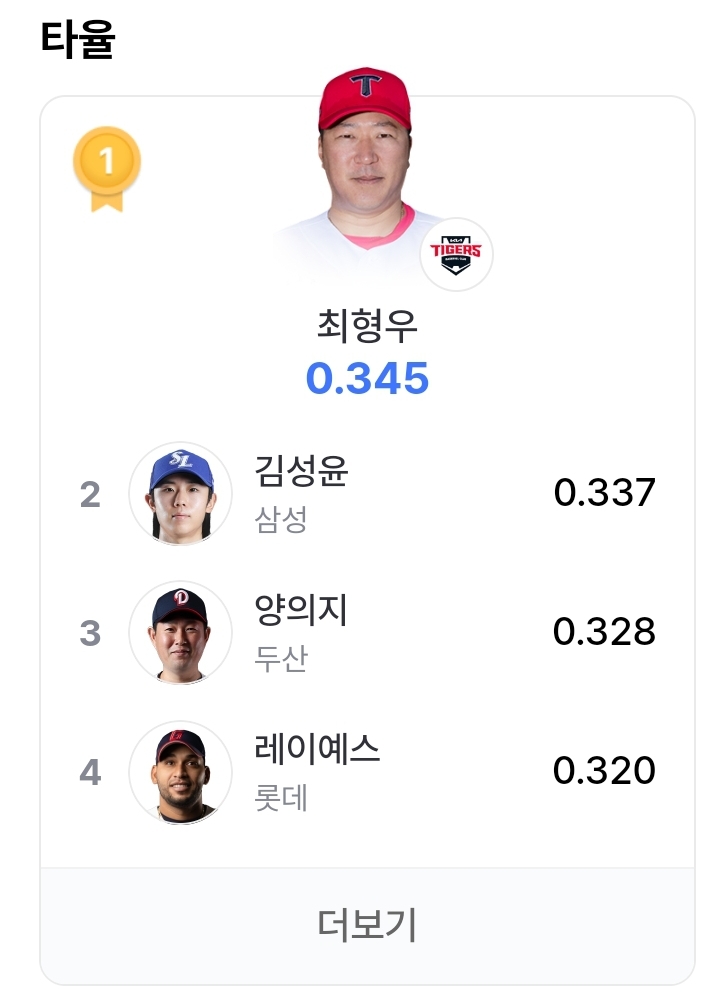Open 레이예스 player name link
The width and height of the screenshot is (721, 1001).
[x=317, y=748]
